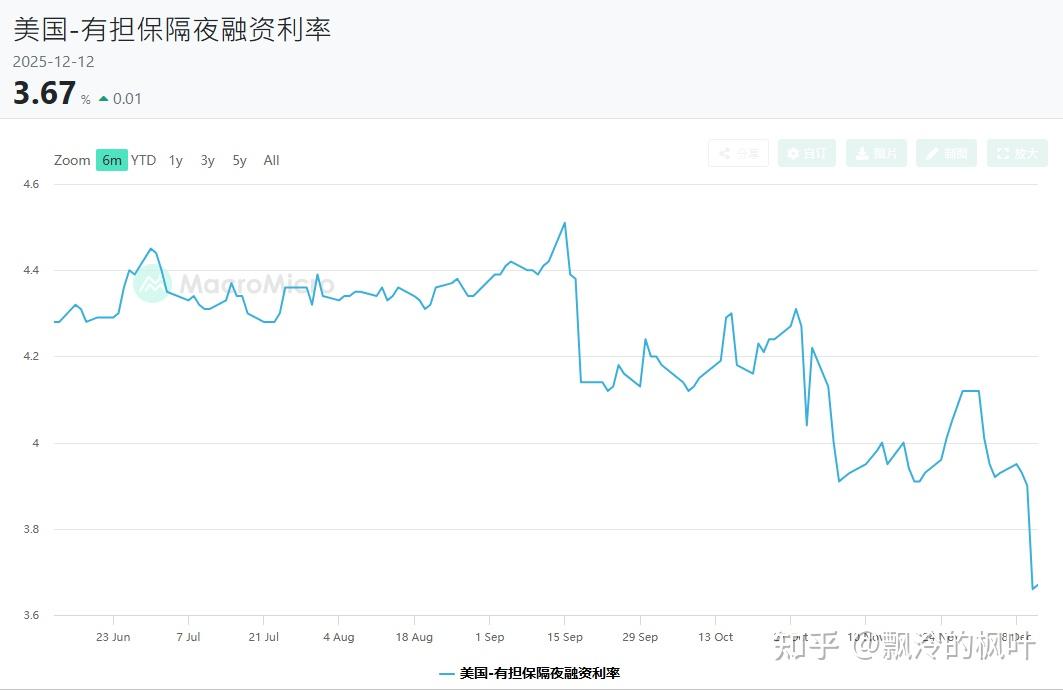Open the gear-icon customize button
The height and width of the screenshot is (690, 1063).
click(x=806, y=153)
